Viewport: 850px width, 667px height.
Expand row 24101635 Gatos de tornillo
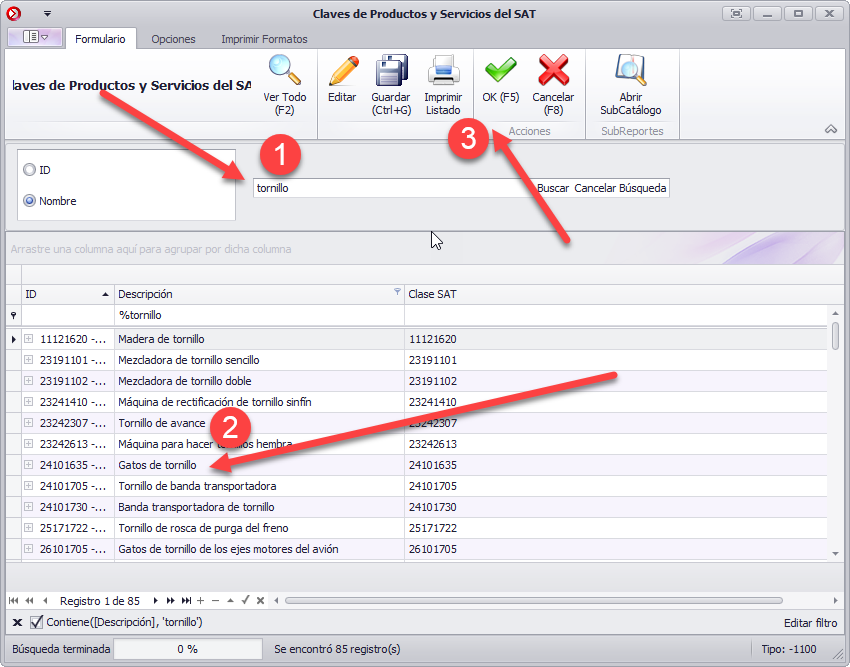(x=29, y=465)
